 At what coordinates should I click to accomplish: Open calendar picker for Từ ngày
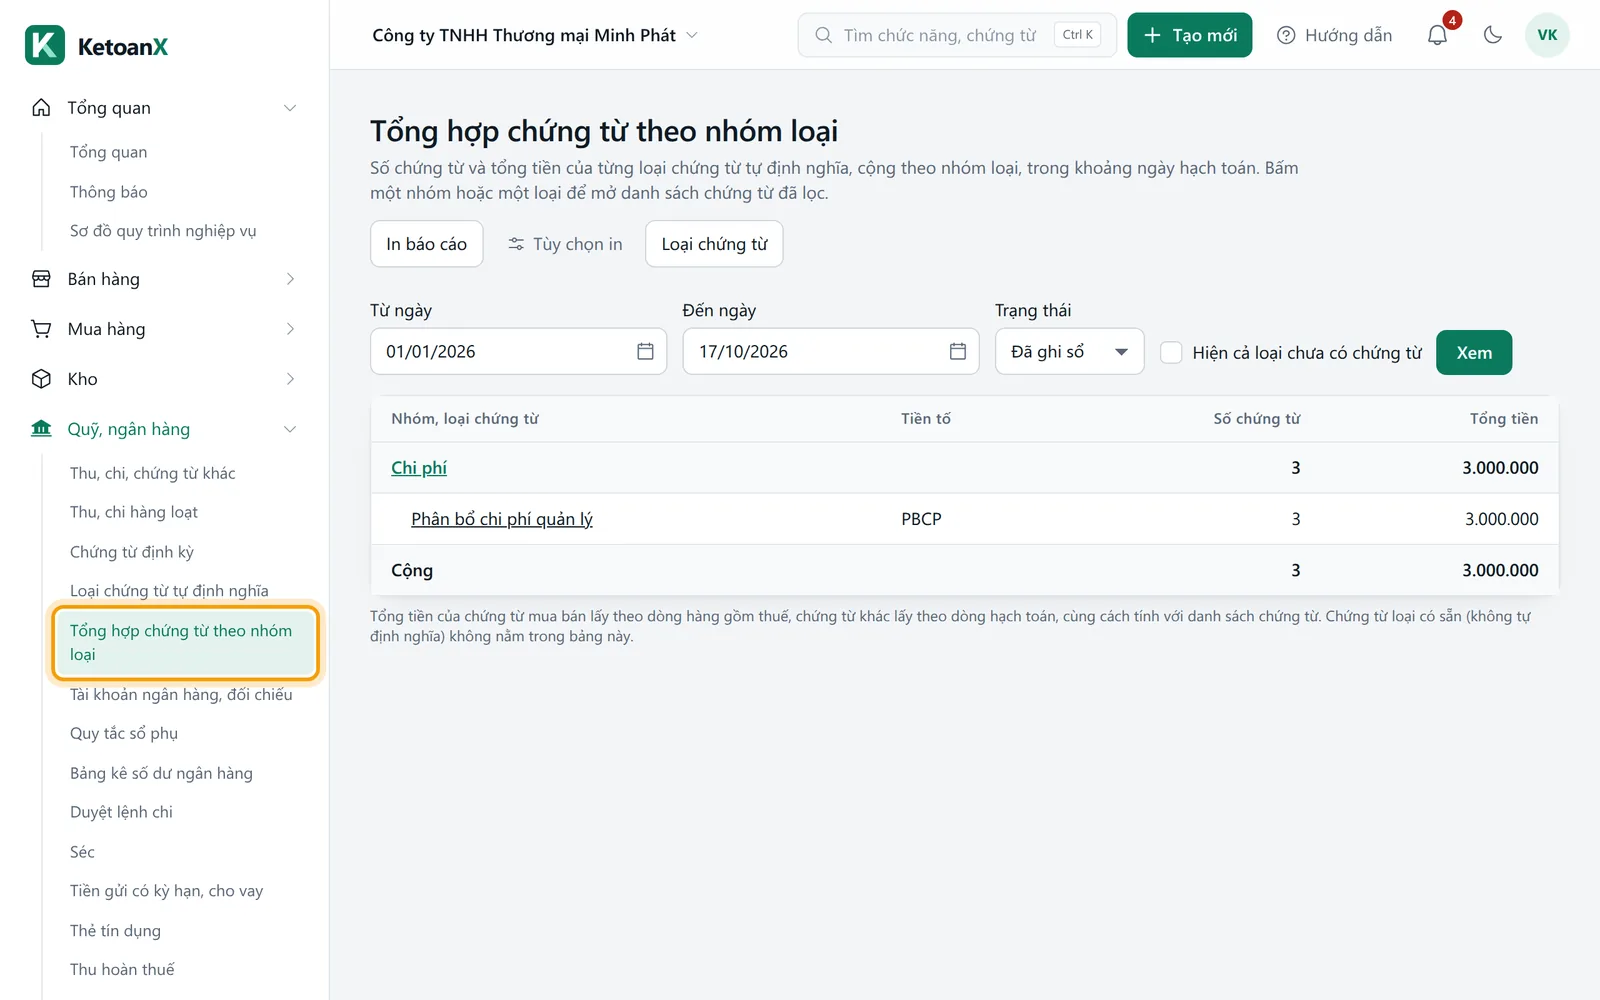pyautogui.click(x=645, y=351)
